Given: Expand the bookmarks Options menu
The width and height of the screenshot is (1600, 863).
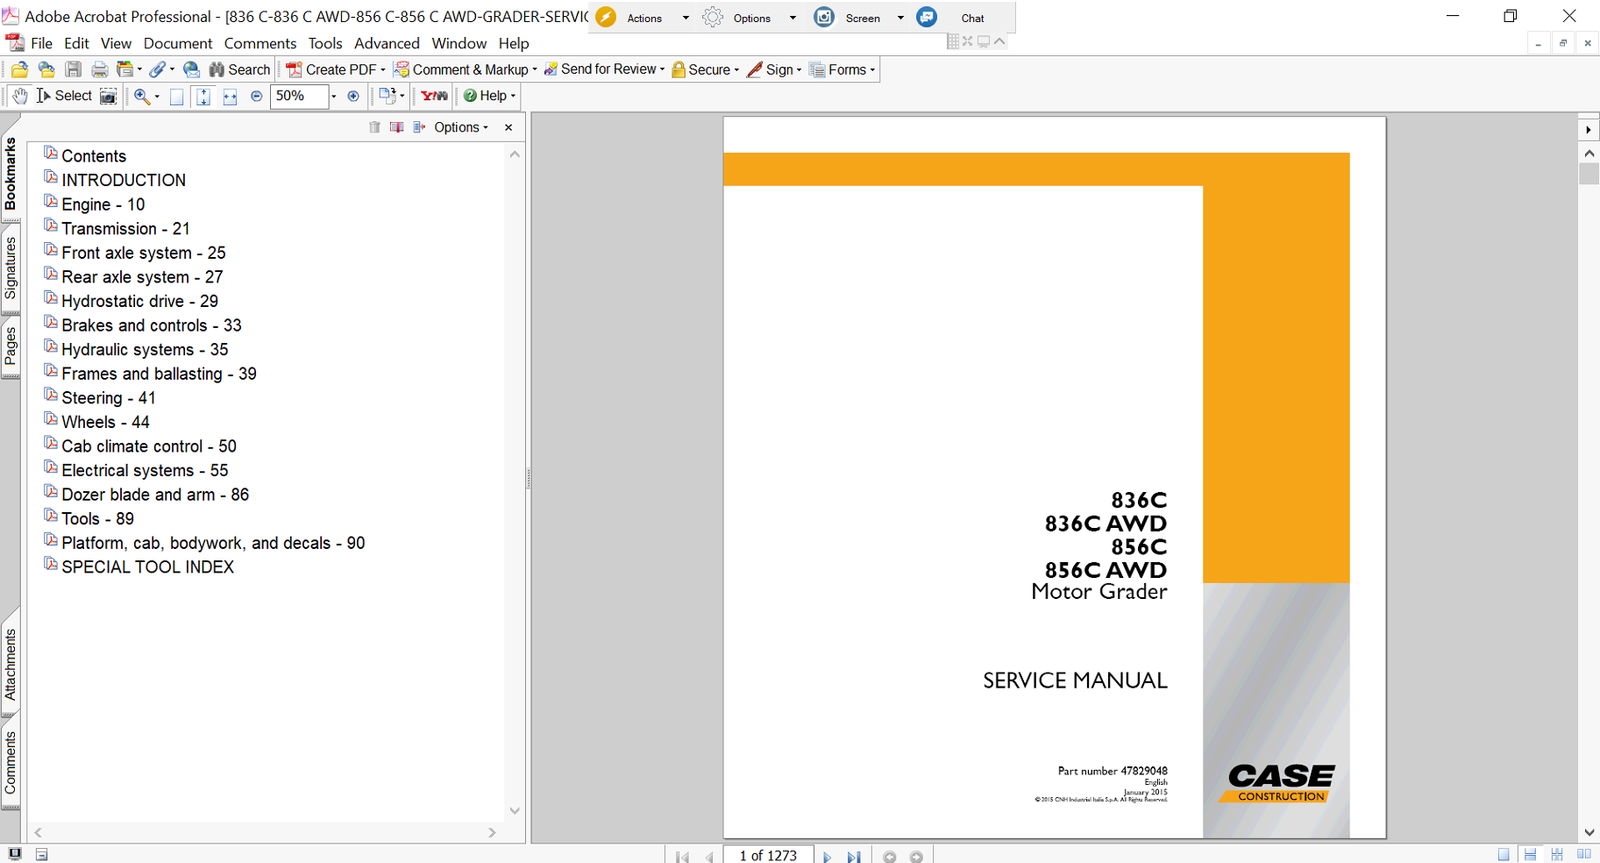Looking at the screenshot, I should tap(461, 127).
